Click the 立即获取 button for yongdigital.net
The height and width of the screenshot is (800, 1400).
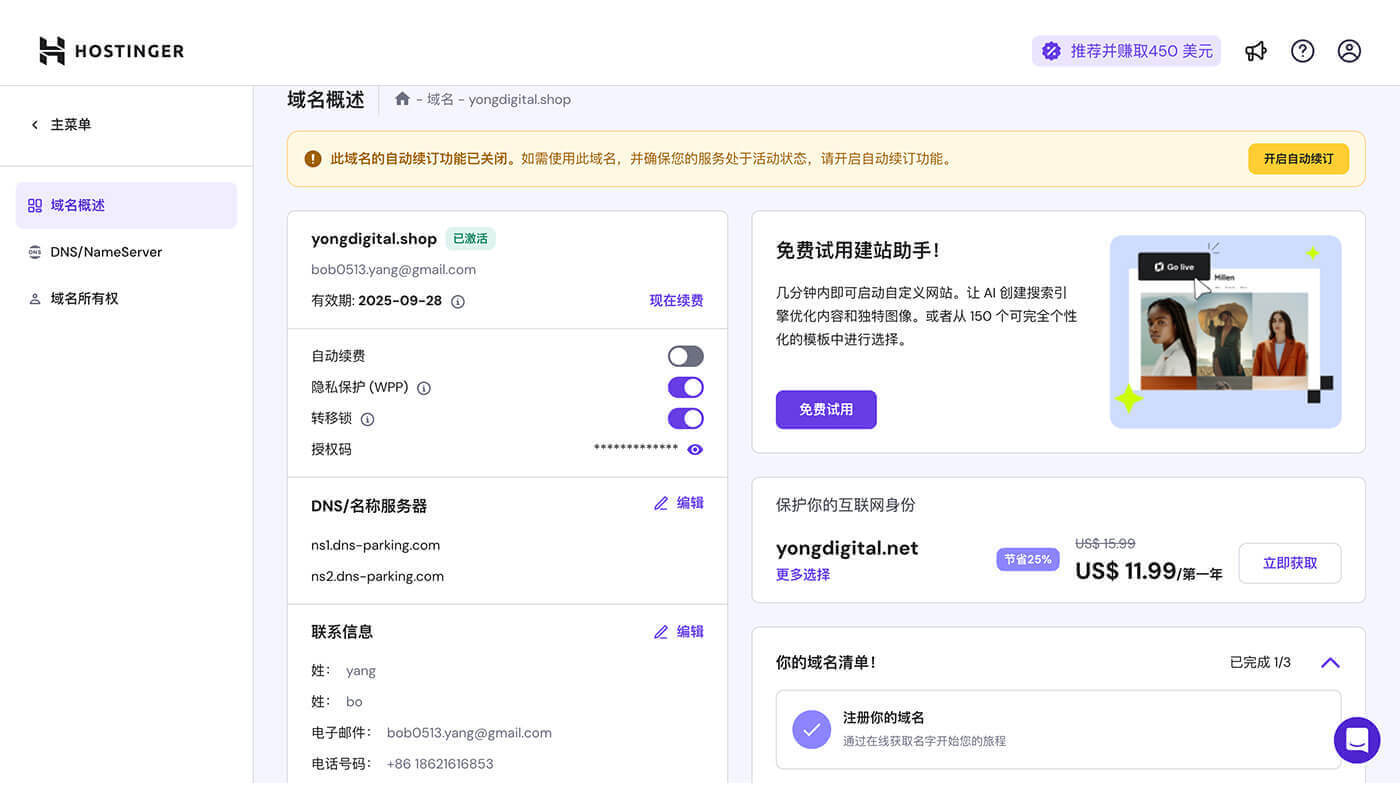coord(1290,563)
